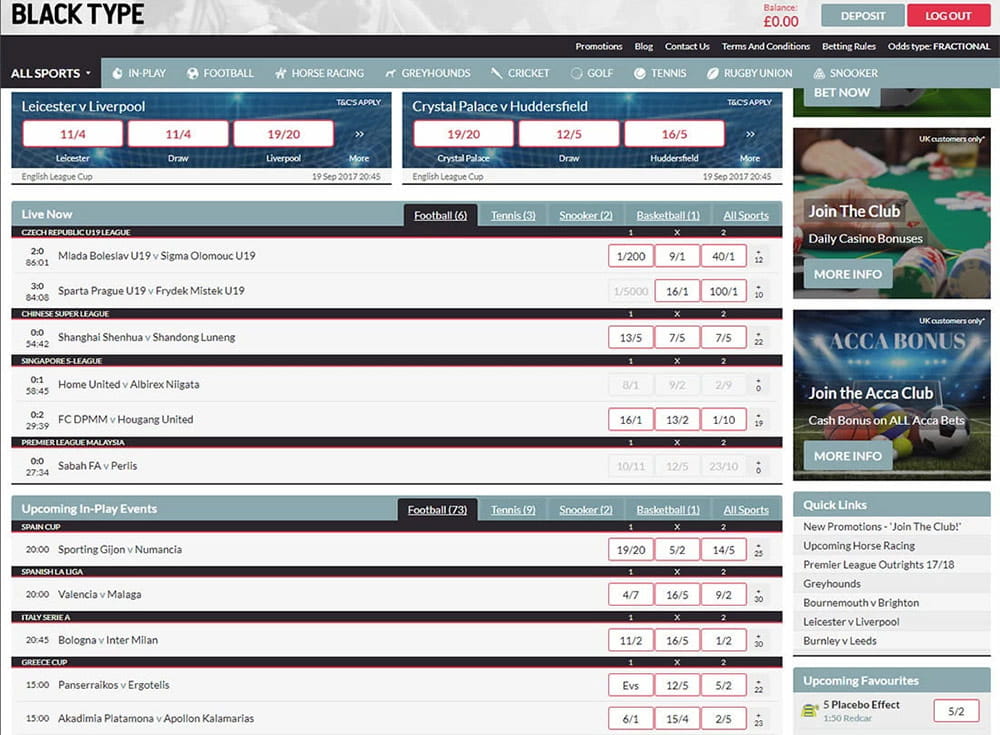
Task: Expand extra markets for Valencia v Malaga
Action: pos(758,595)
